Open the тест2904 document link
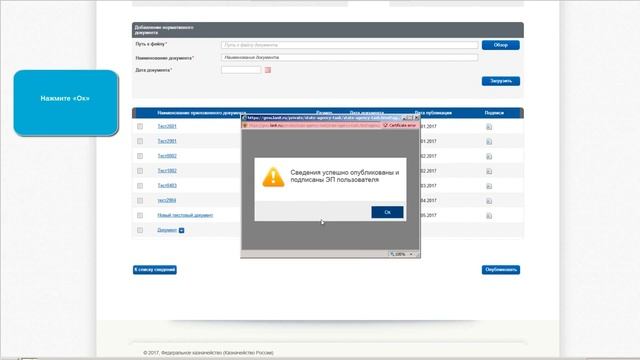Screen dimensions: 640x360 pos(167,200)
